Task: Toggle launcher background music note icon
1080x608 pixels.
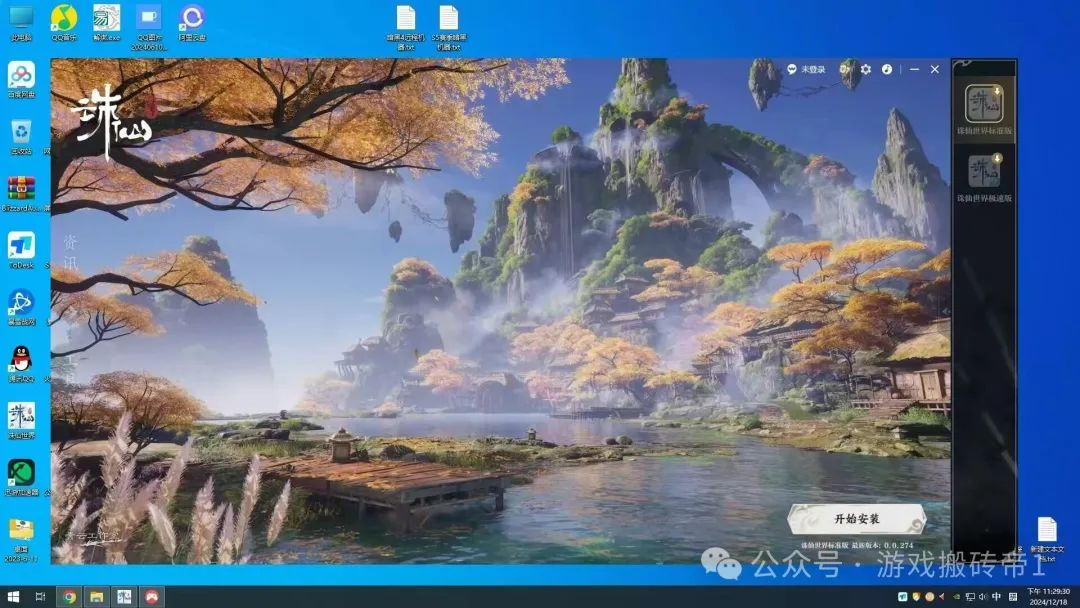Action: click(x=887, y=70)
